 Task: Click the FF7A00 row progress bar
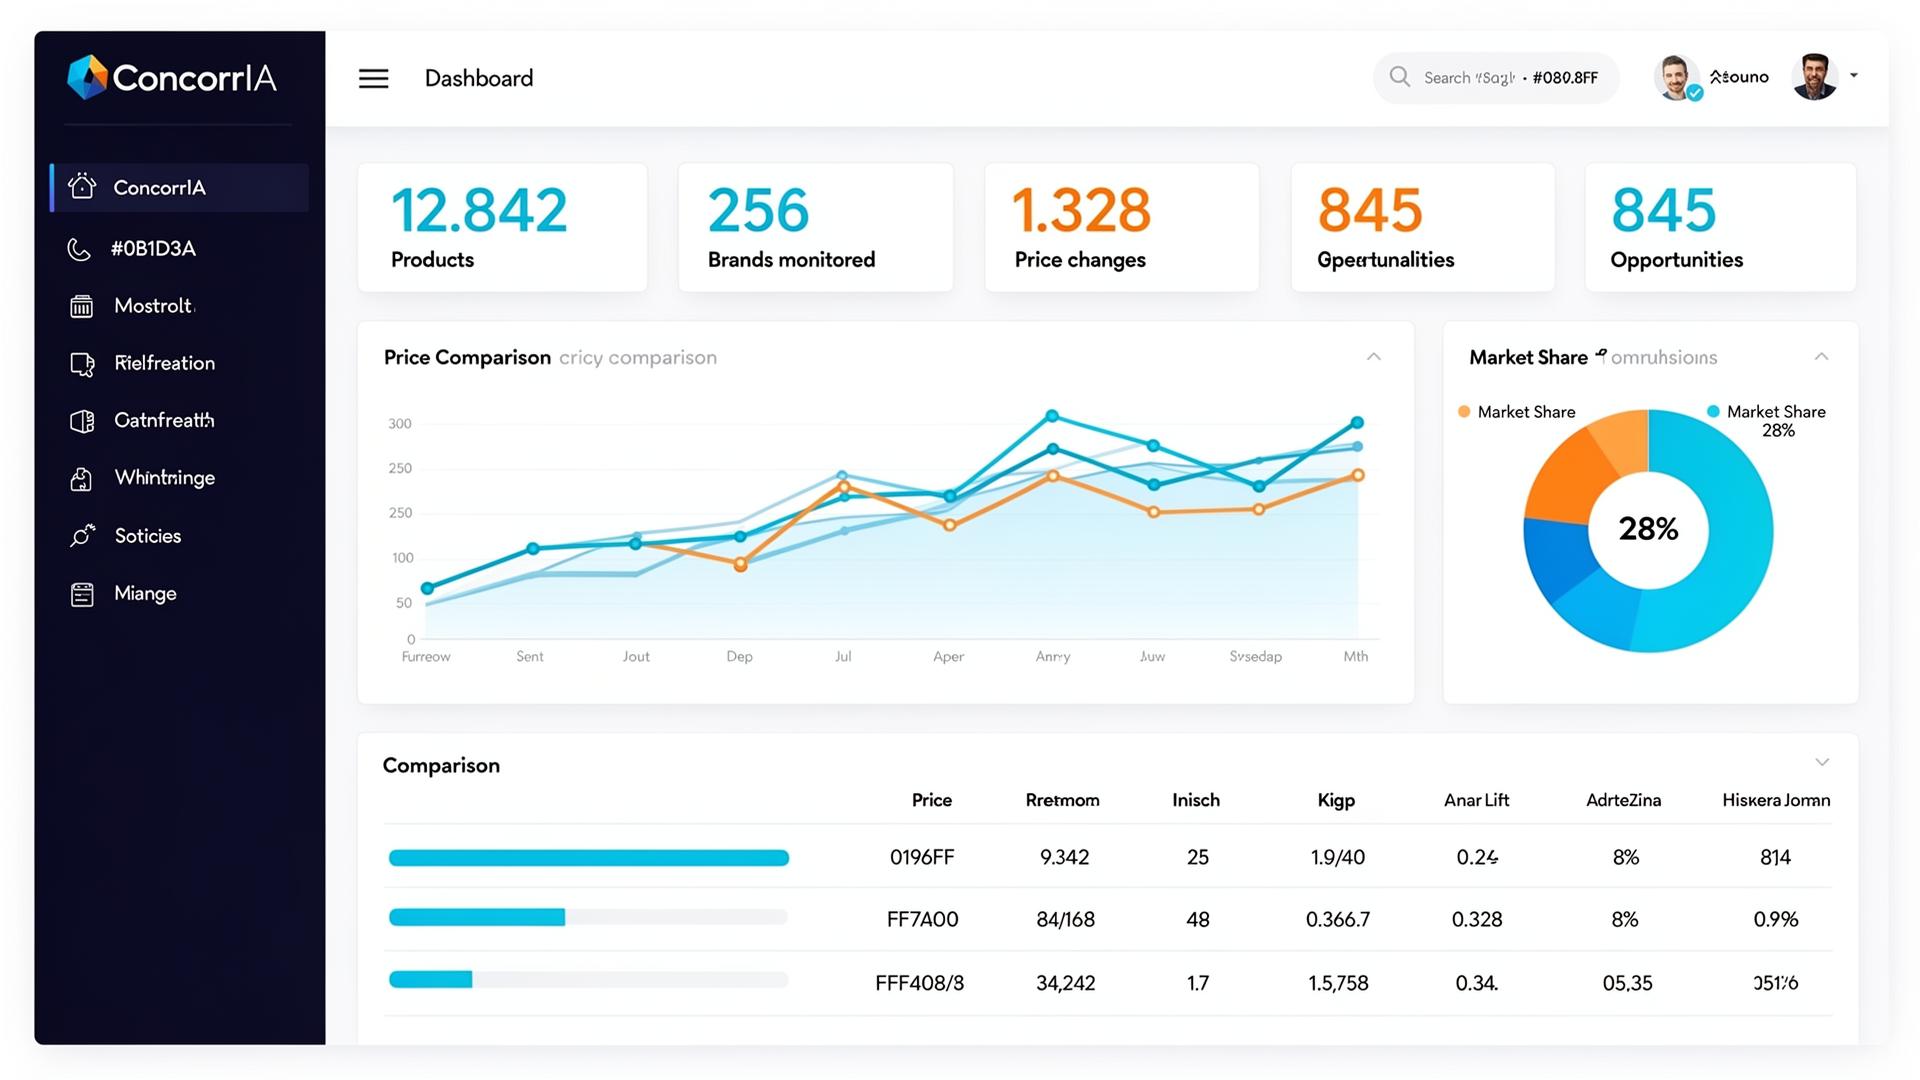(x=589, y=918)
